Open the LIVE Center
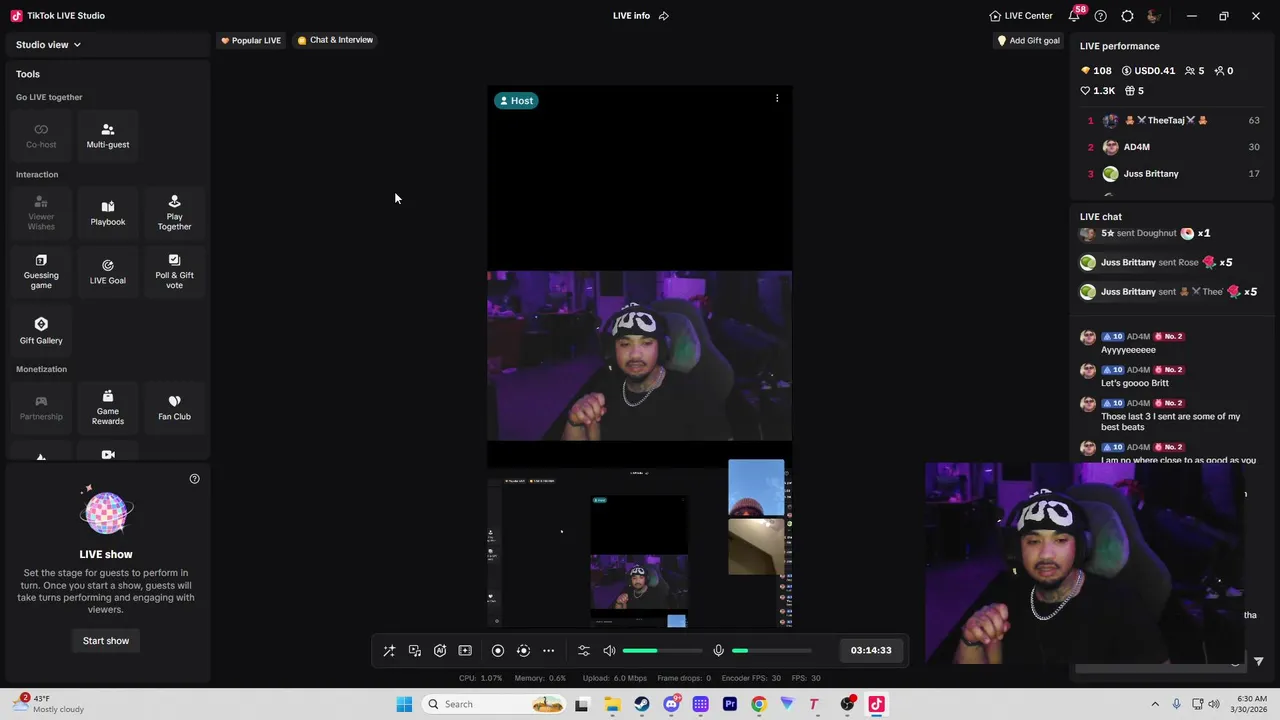The image size is (1280, 720). 1021,16
